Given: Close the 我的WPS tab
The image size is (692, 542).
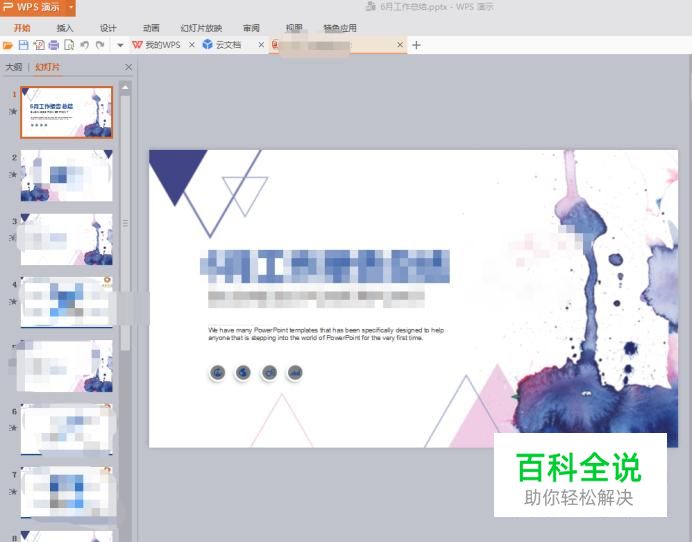Looking at the screenshot, I should click(192, 45).
